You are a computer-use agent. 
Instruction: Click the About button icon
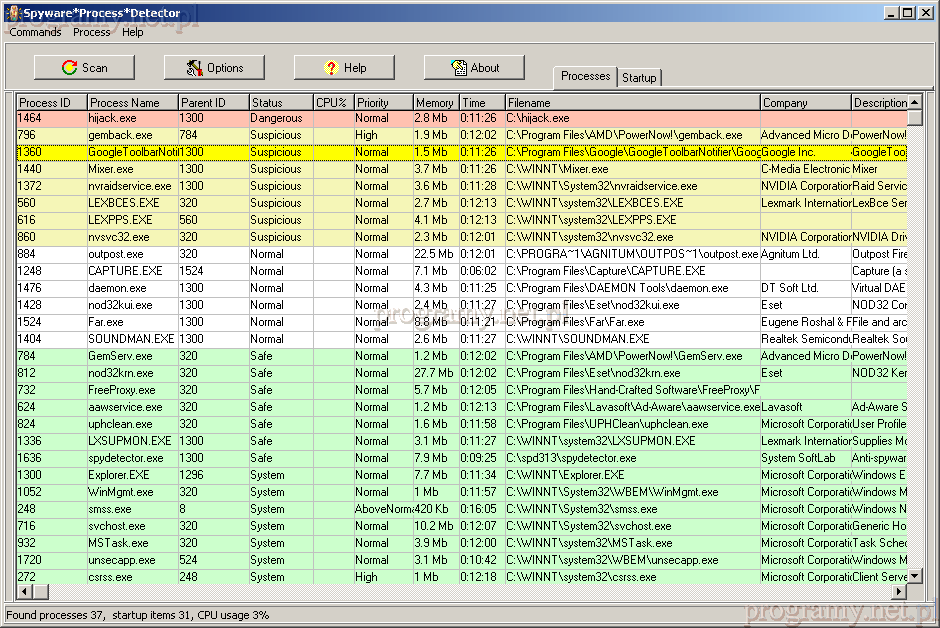pos(459,68)
